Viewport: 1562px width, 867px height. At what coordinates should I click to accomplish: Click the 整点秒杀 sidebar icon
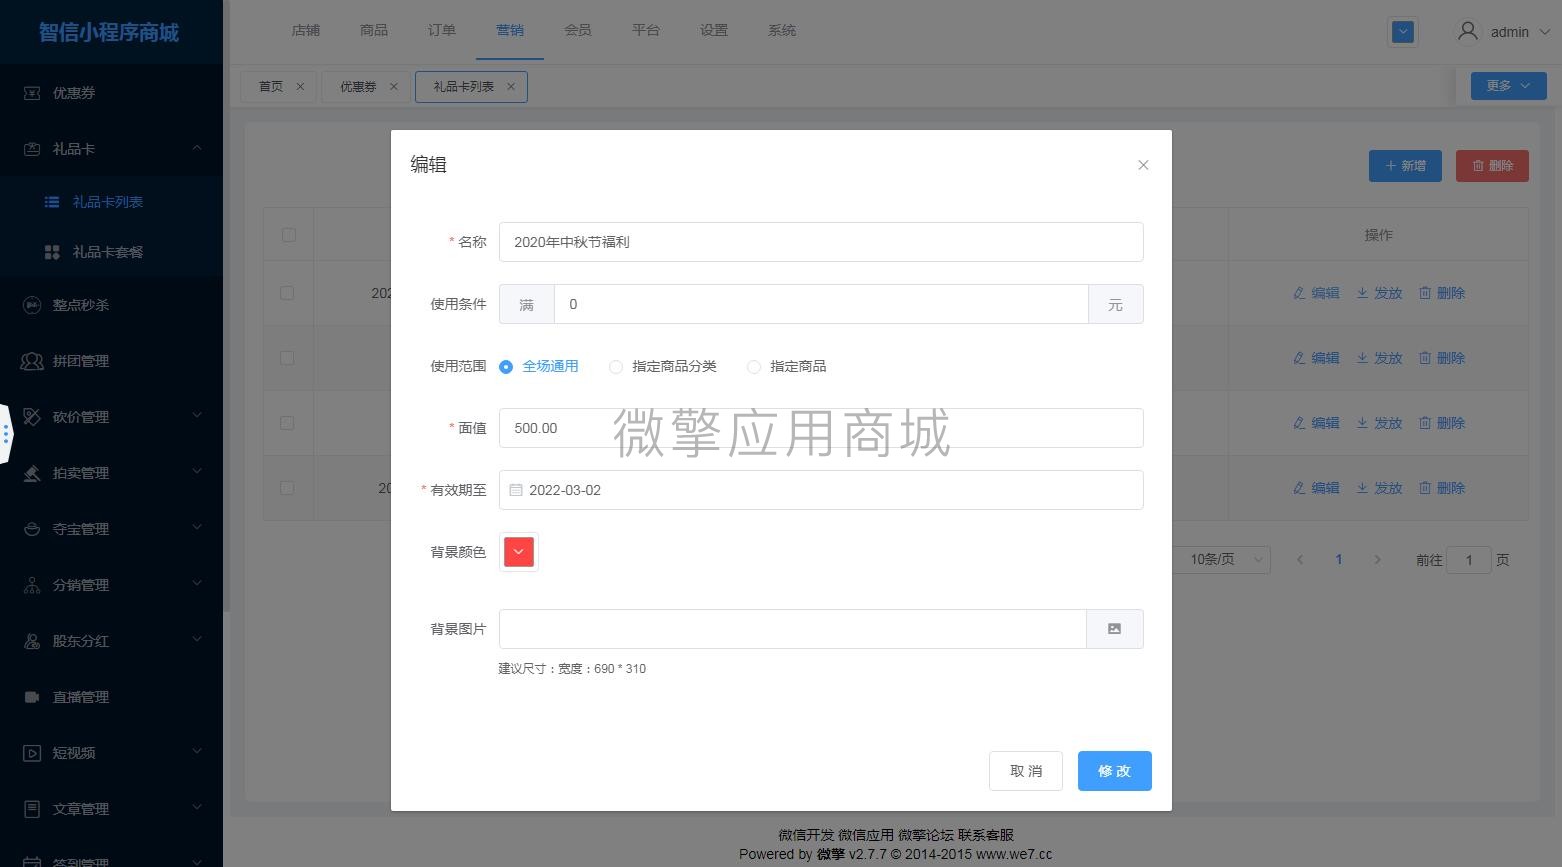pyautogui.click(x=32, y=305)
